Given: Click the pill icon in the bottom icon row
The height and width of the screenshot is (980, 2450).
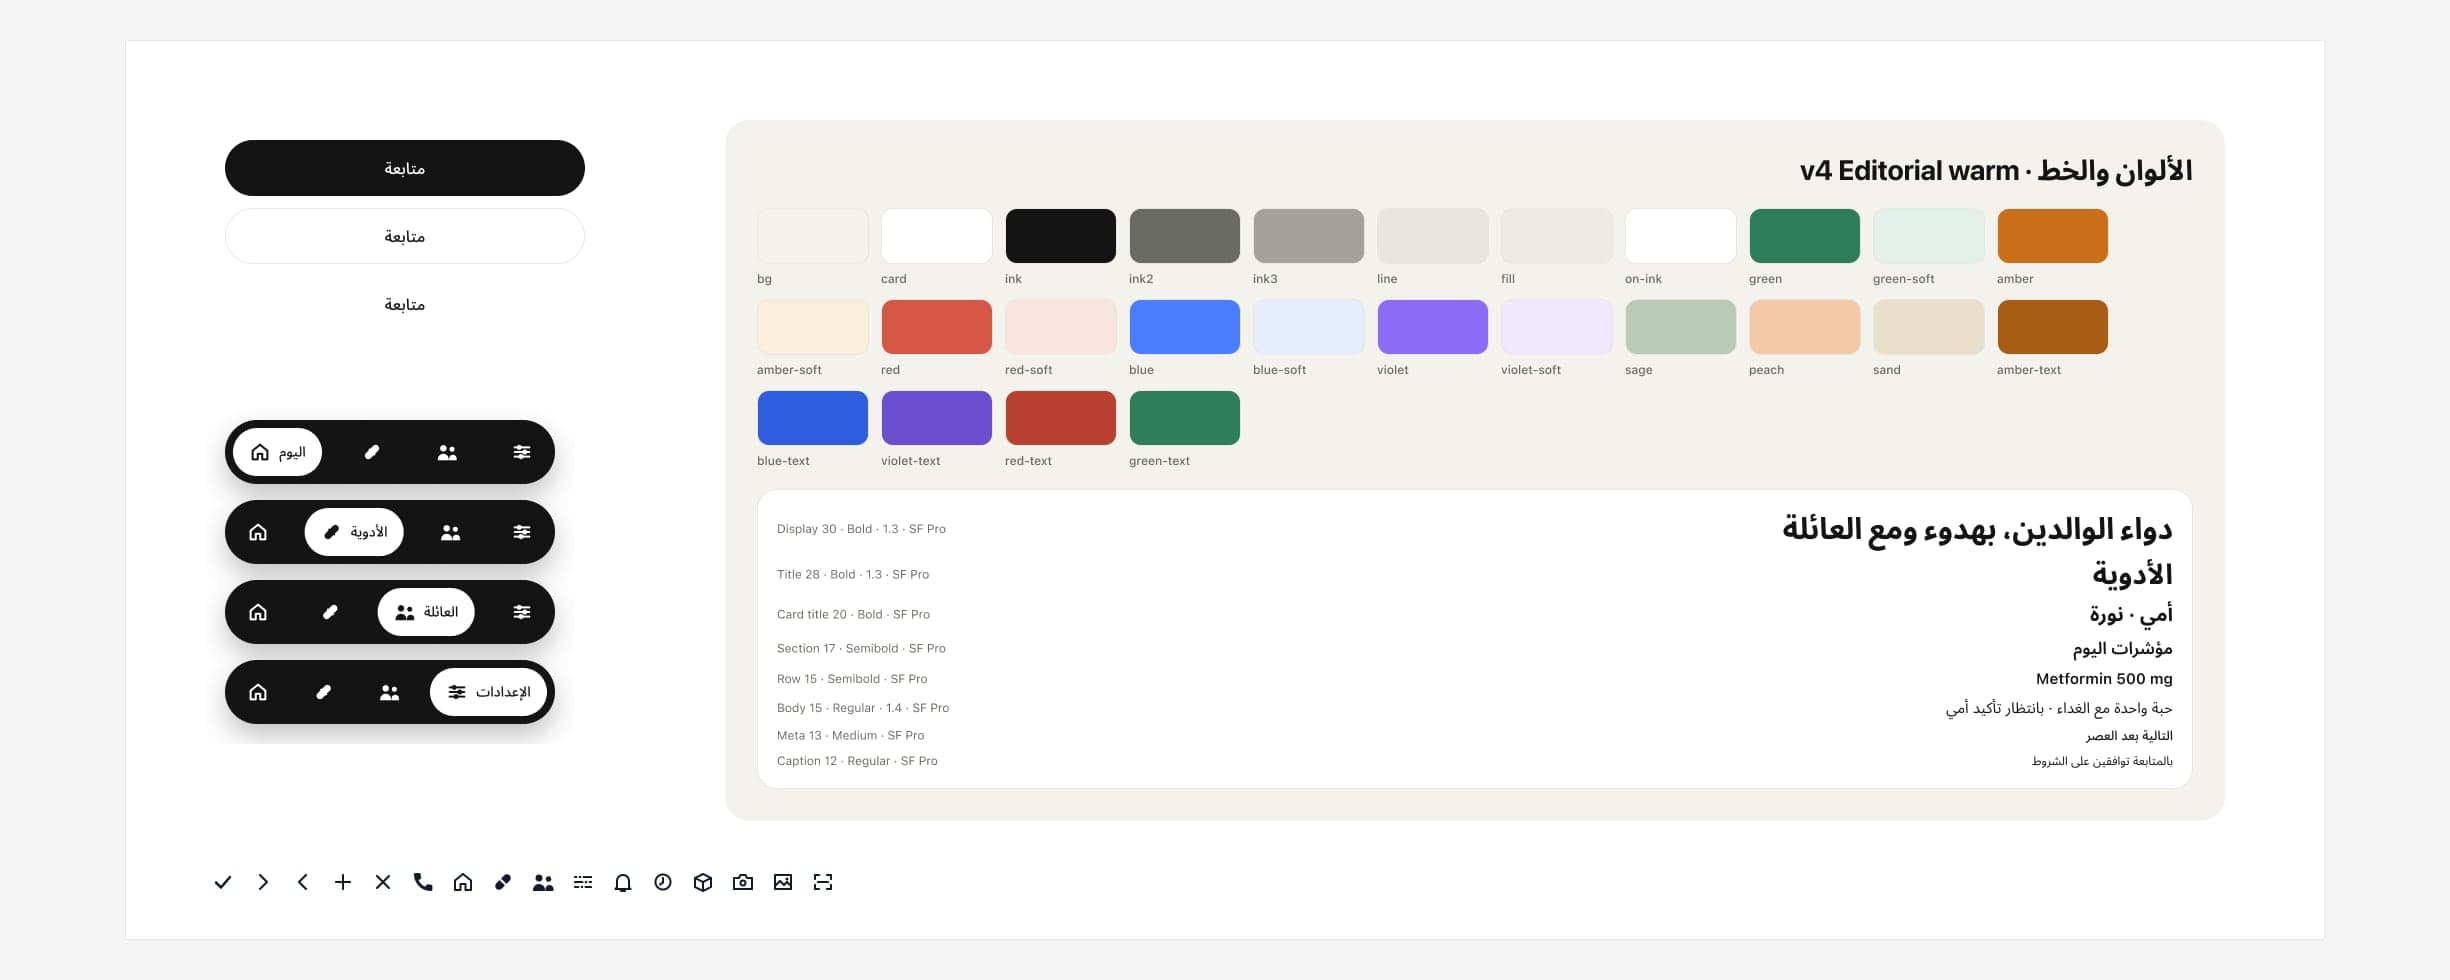Looking at the screenshot, I should click(503, 882).
